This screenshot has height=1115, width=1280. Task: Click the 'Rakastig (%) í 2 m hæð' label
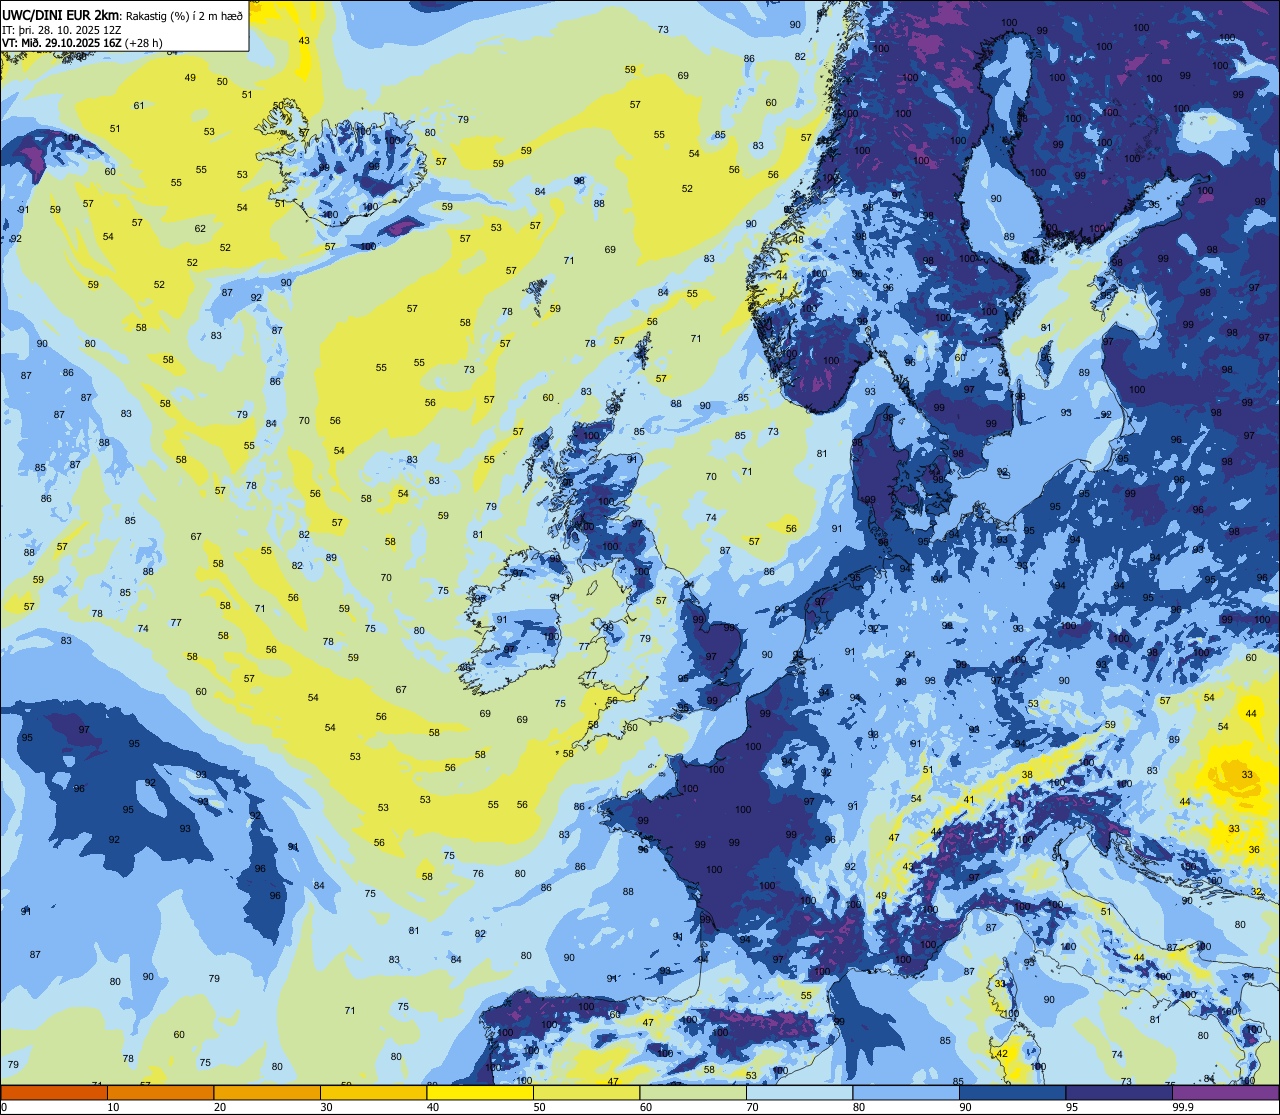coord(184,15)
